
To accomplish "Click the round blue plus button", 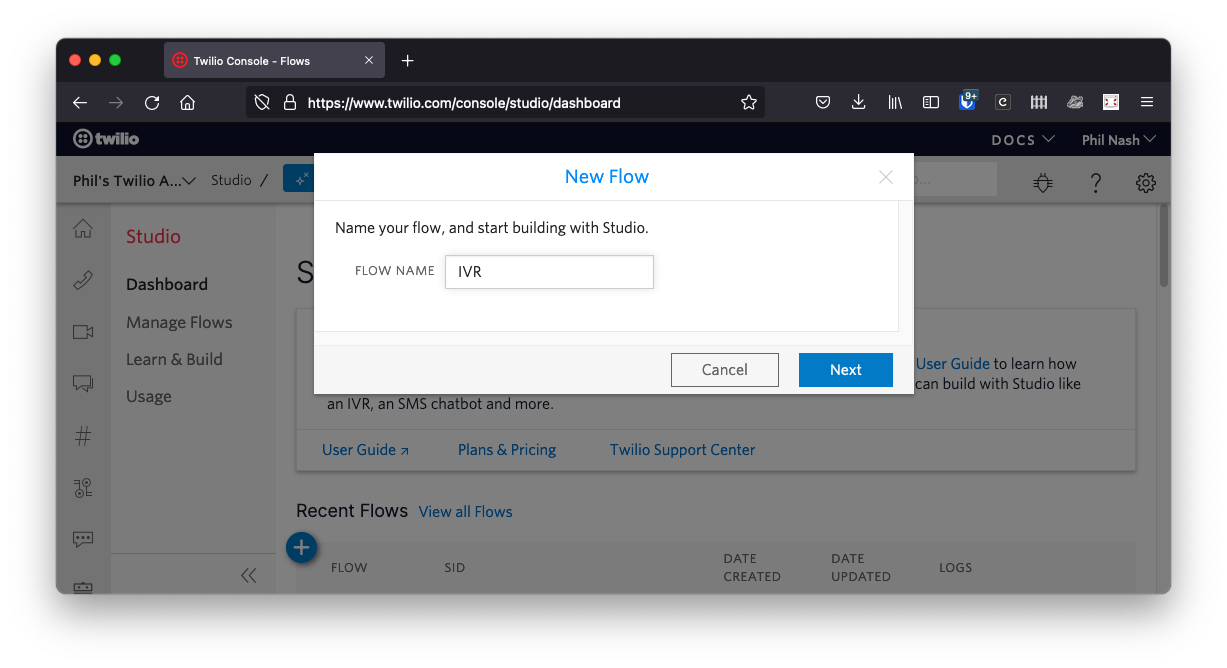I will pyautogui.click(x=302, y=547).
